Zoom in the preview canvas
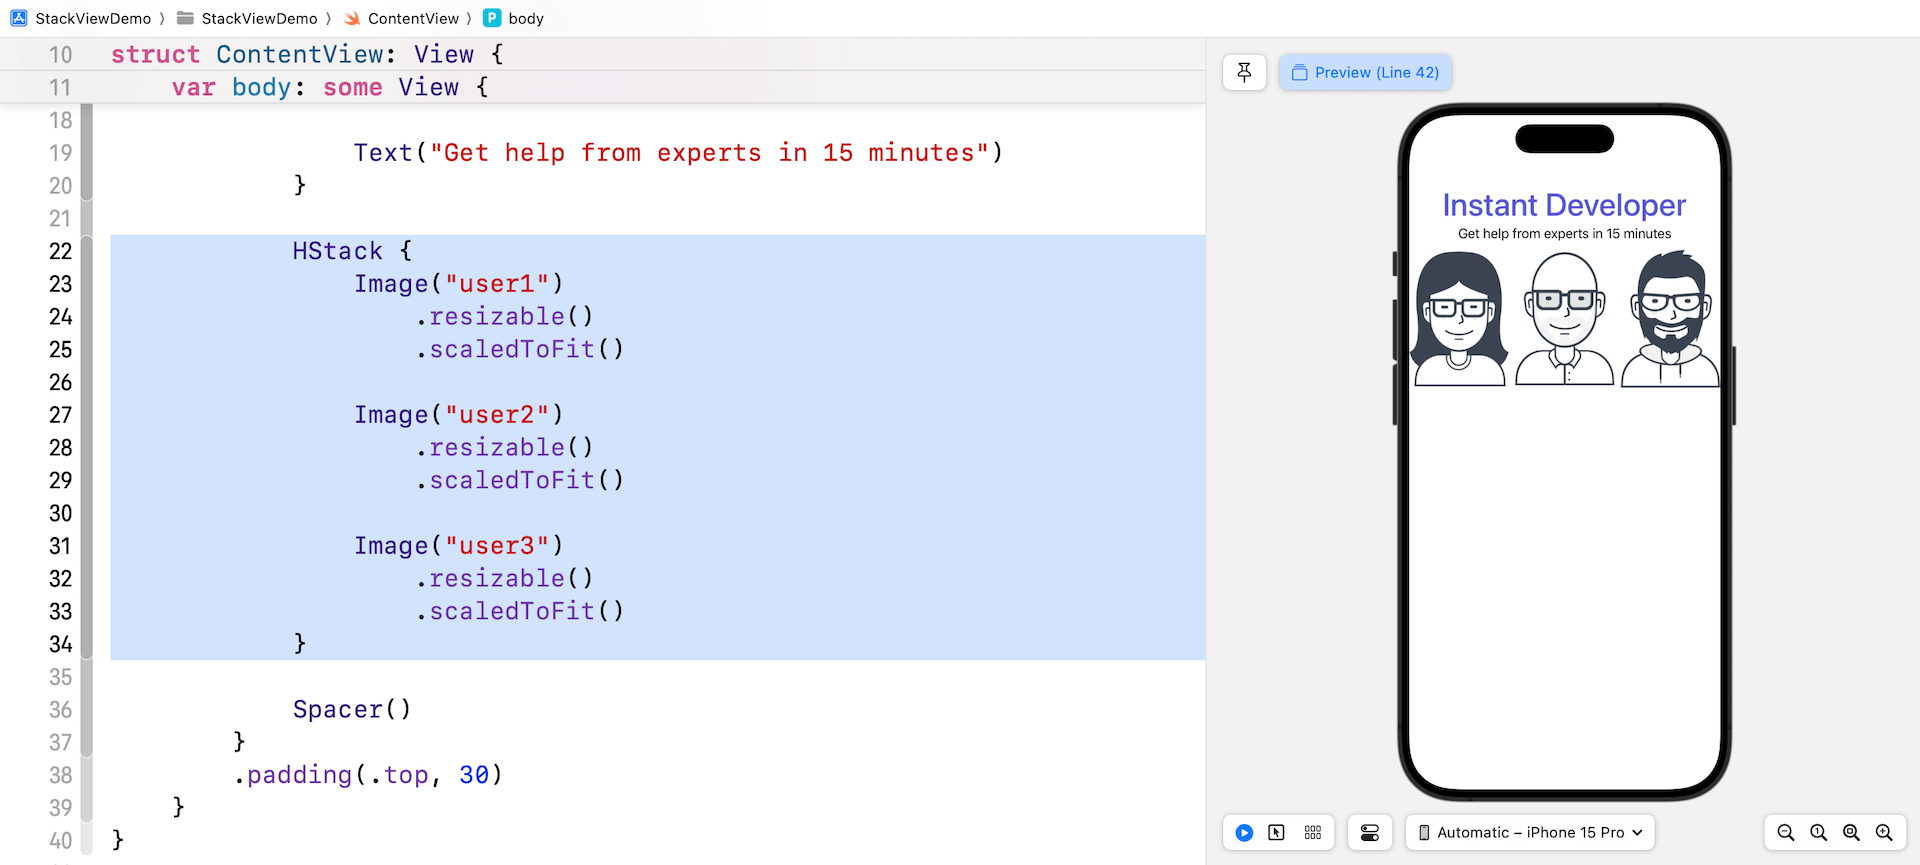 coord(1884,832)
